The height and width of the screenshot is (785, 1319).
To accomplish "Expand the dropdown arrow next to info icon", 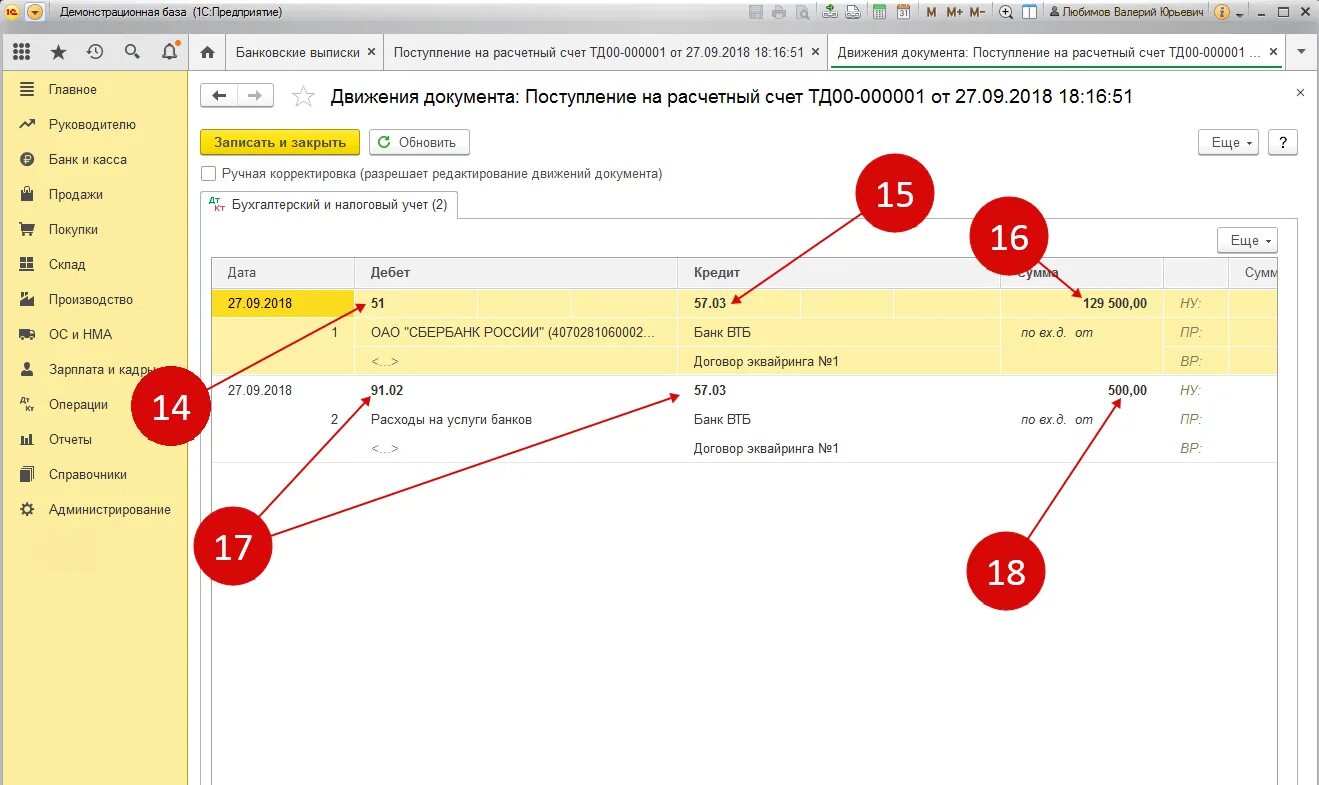I will [x=1240, y=14].
